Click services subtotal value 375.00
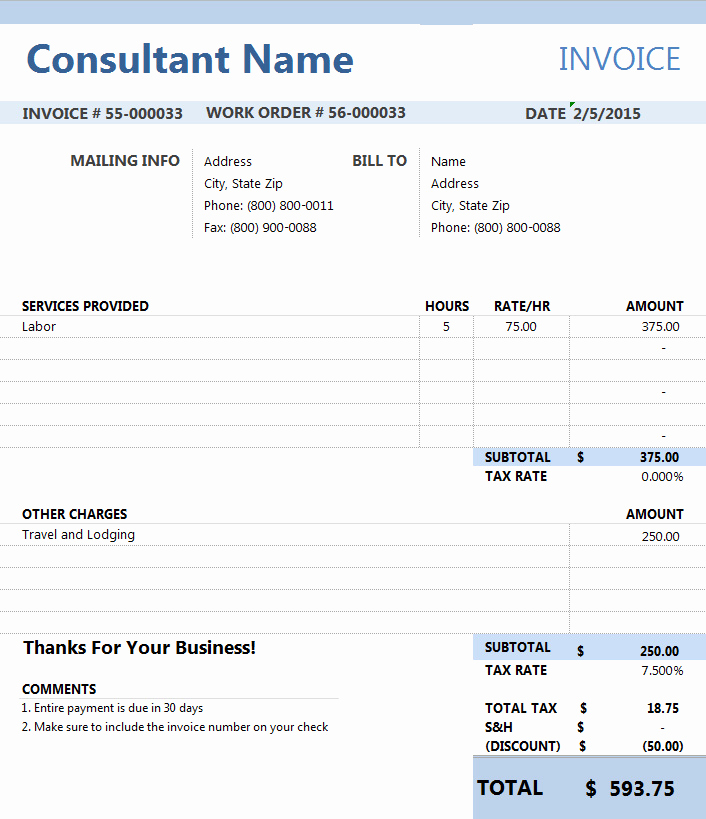706x819 pixels. click(x=660, y=457)
